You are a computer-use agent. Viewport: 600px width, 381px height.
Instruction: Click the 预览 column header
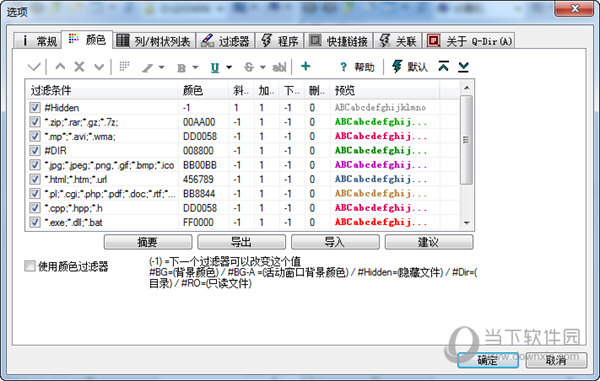point(385,90)
